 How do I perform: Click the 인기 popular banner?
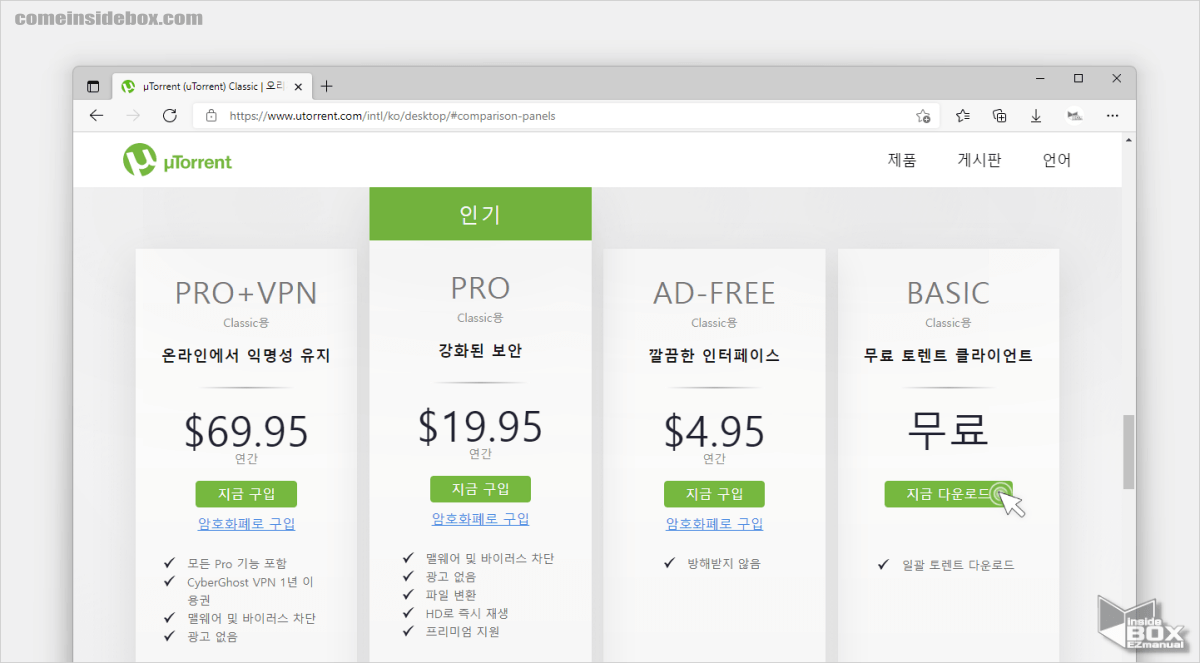tap(480, 214)
